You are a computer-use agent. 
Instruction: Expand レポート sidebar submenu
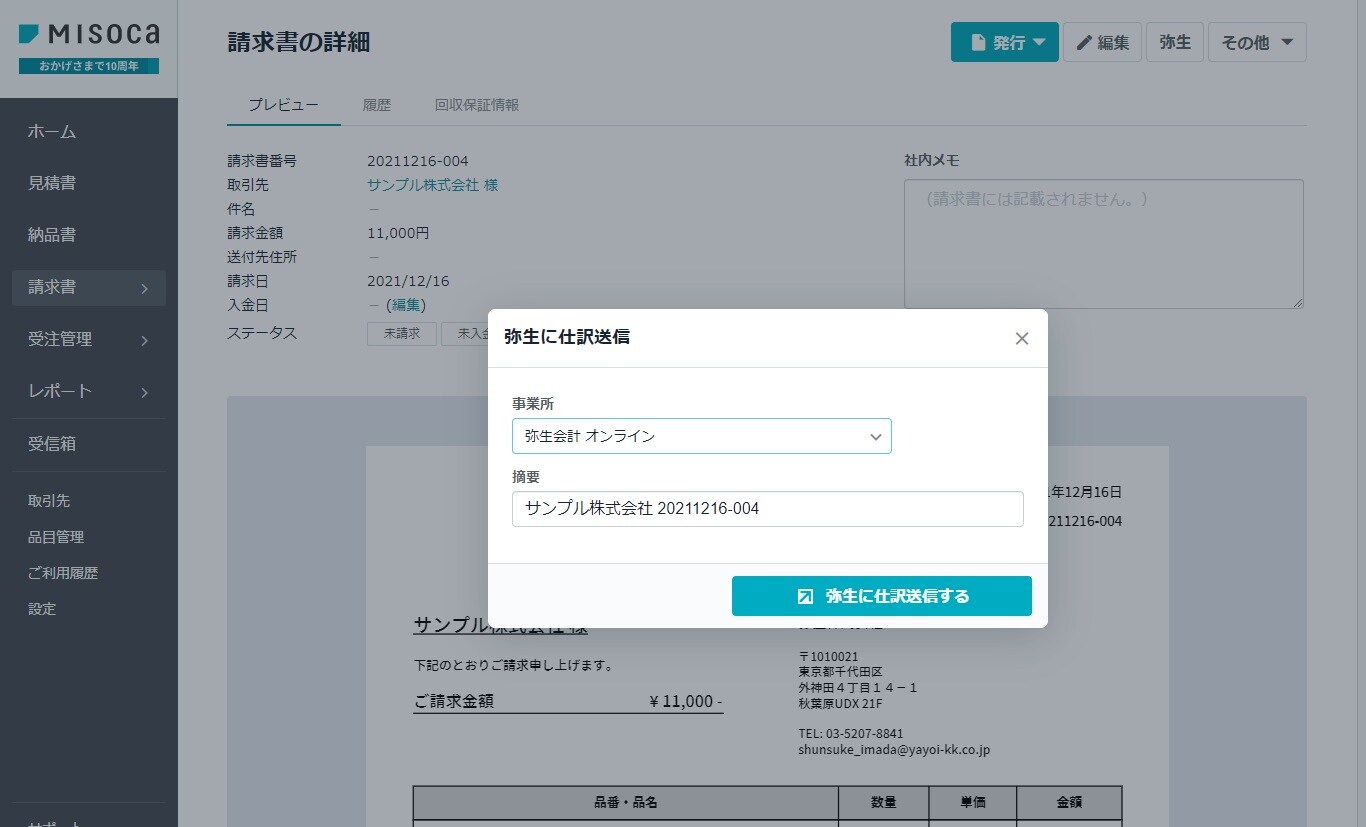click(x=89, y=392)
